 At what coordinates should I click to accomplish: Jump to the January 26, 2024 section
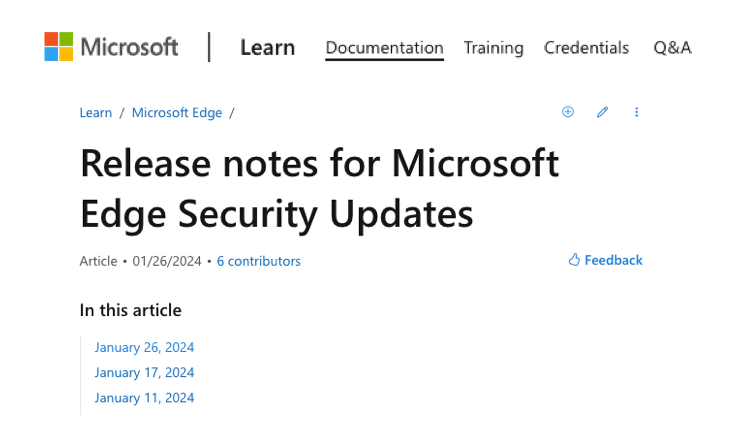coord(144,347)
